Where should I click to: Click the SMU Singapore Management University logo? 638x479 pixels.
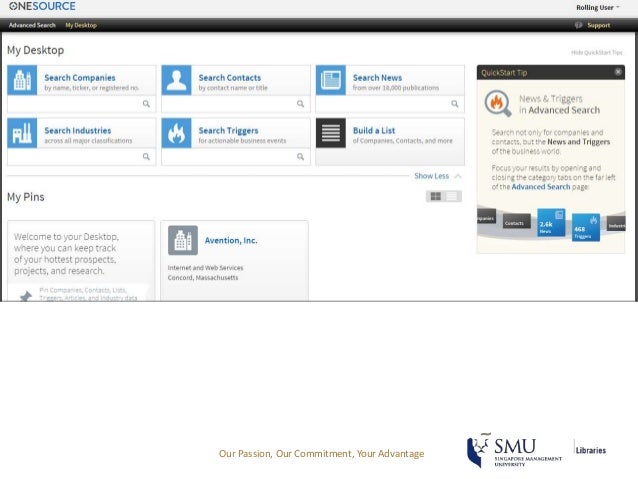tap(514, 451)
